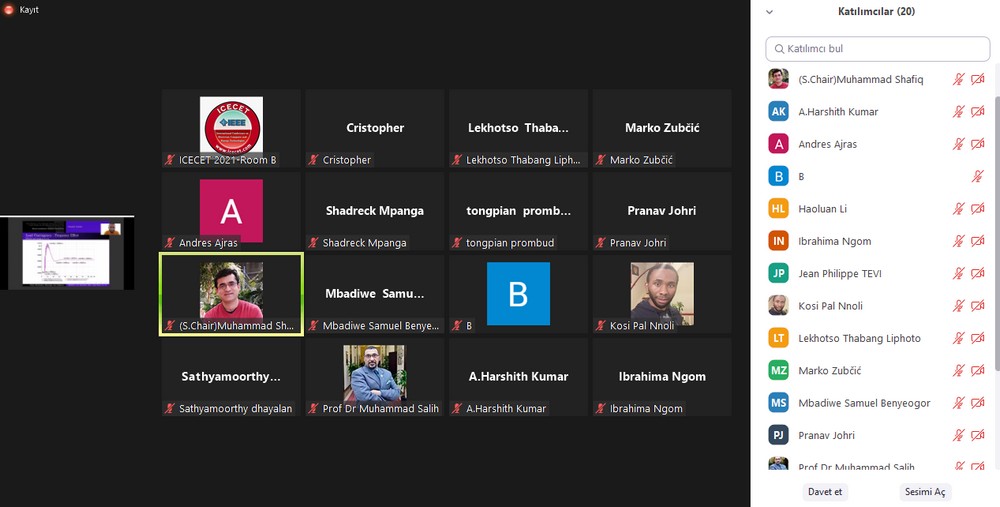
Task: Click the search magnifier icon in participant search
Action: pos(777,48)
